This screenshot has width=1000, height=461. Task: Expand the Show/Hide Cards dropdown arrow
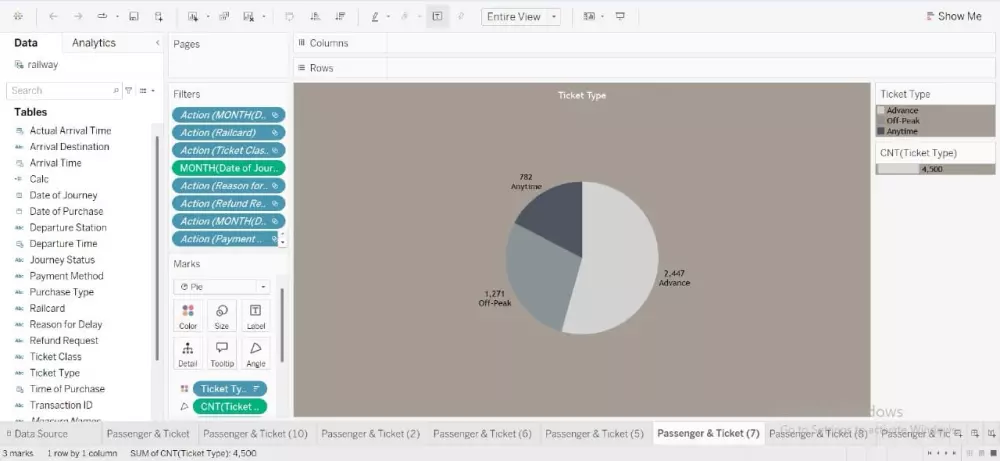point(603,17)
